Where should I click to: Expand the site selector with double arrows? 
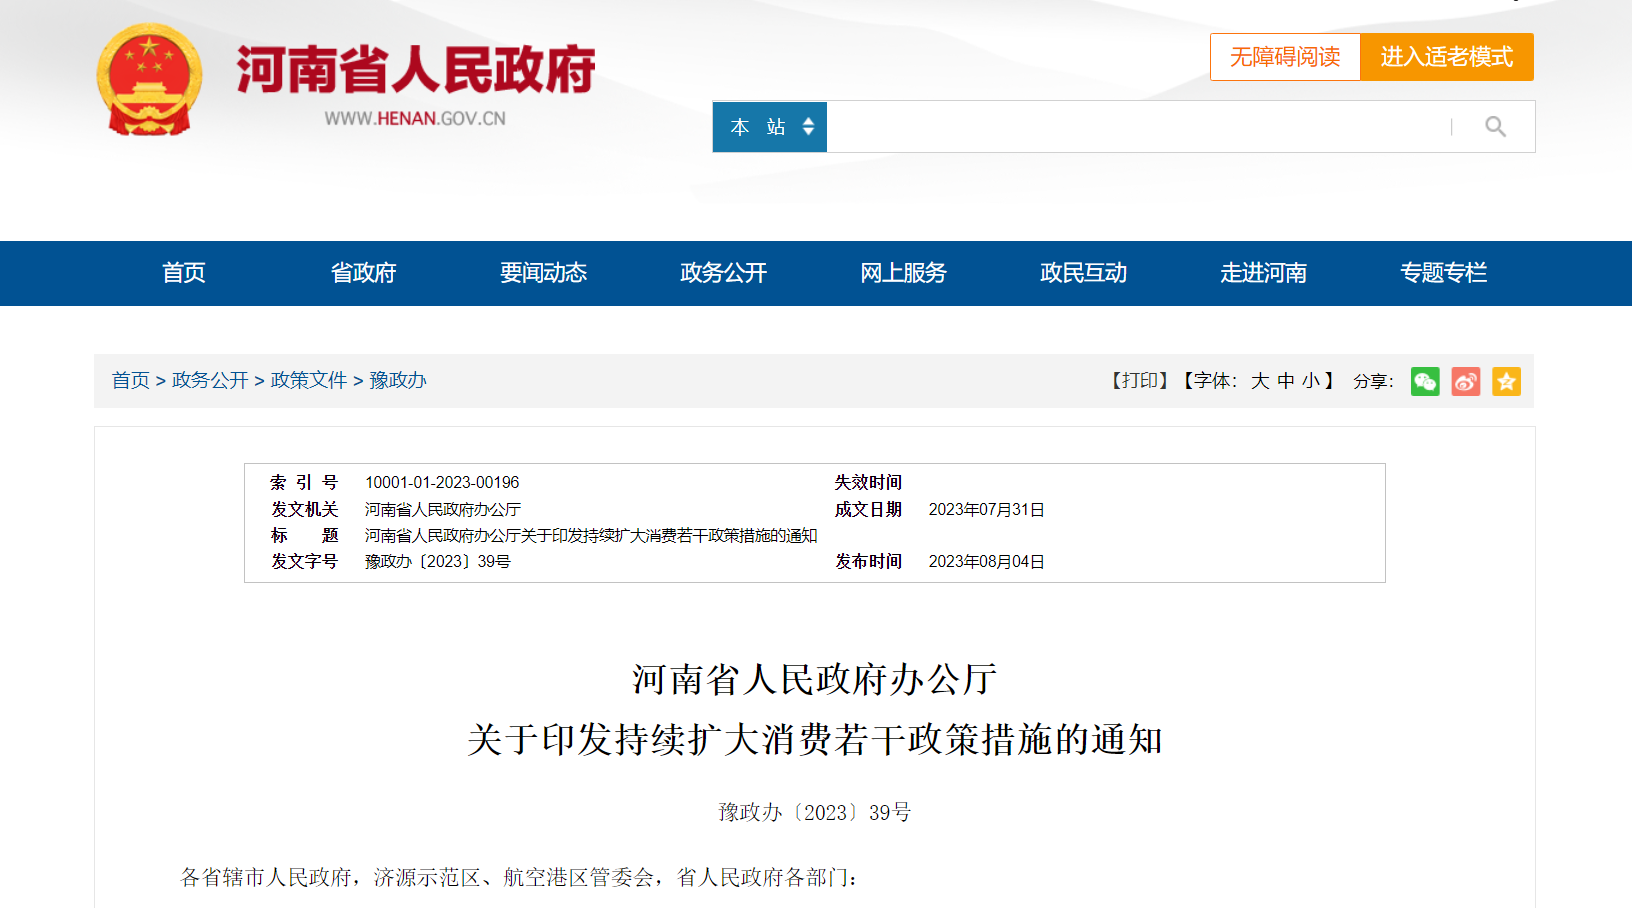(806, 126)
